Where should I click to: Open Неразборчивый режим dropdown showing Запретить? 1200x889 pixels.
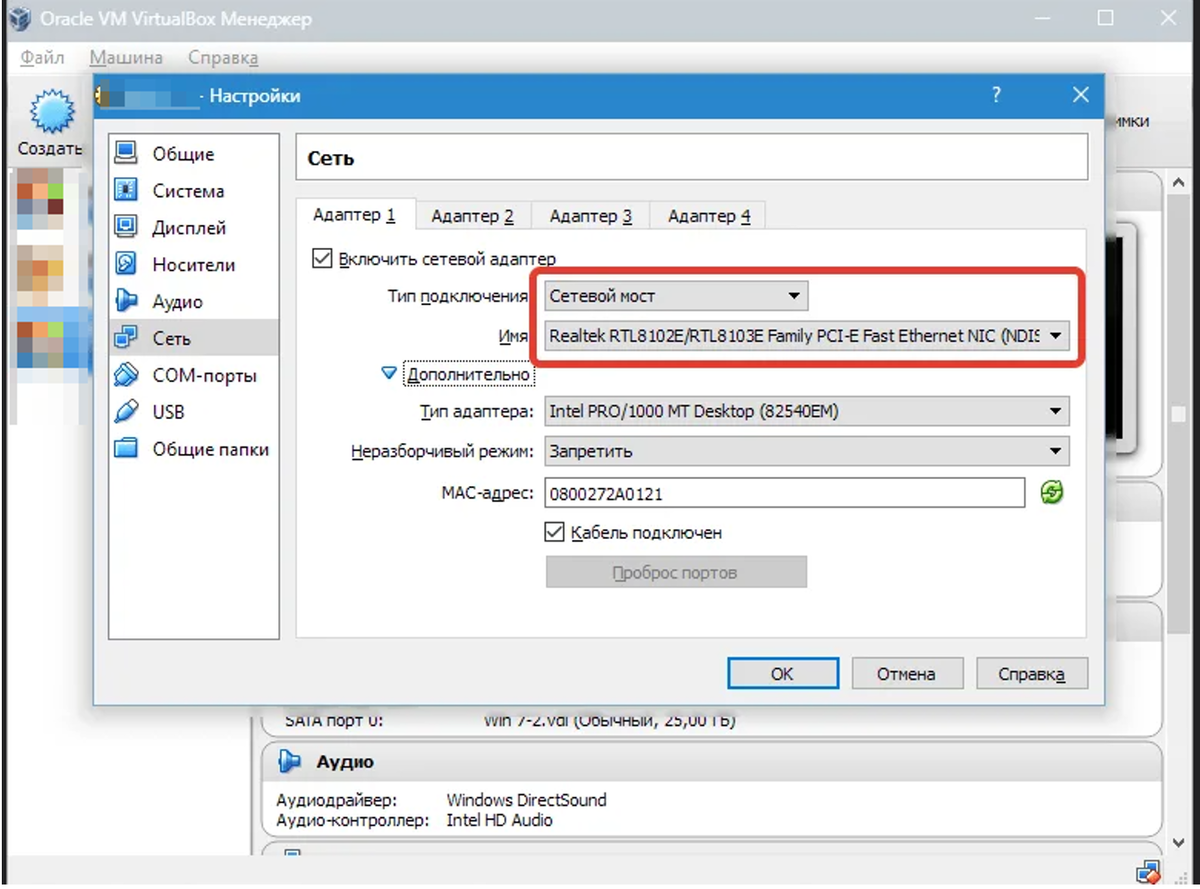807,451
